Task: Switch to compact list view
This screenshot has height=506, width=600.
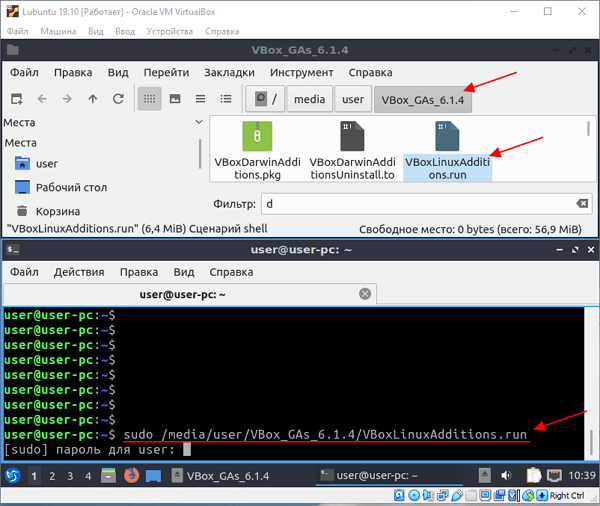Action: point(201,99)
